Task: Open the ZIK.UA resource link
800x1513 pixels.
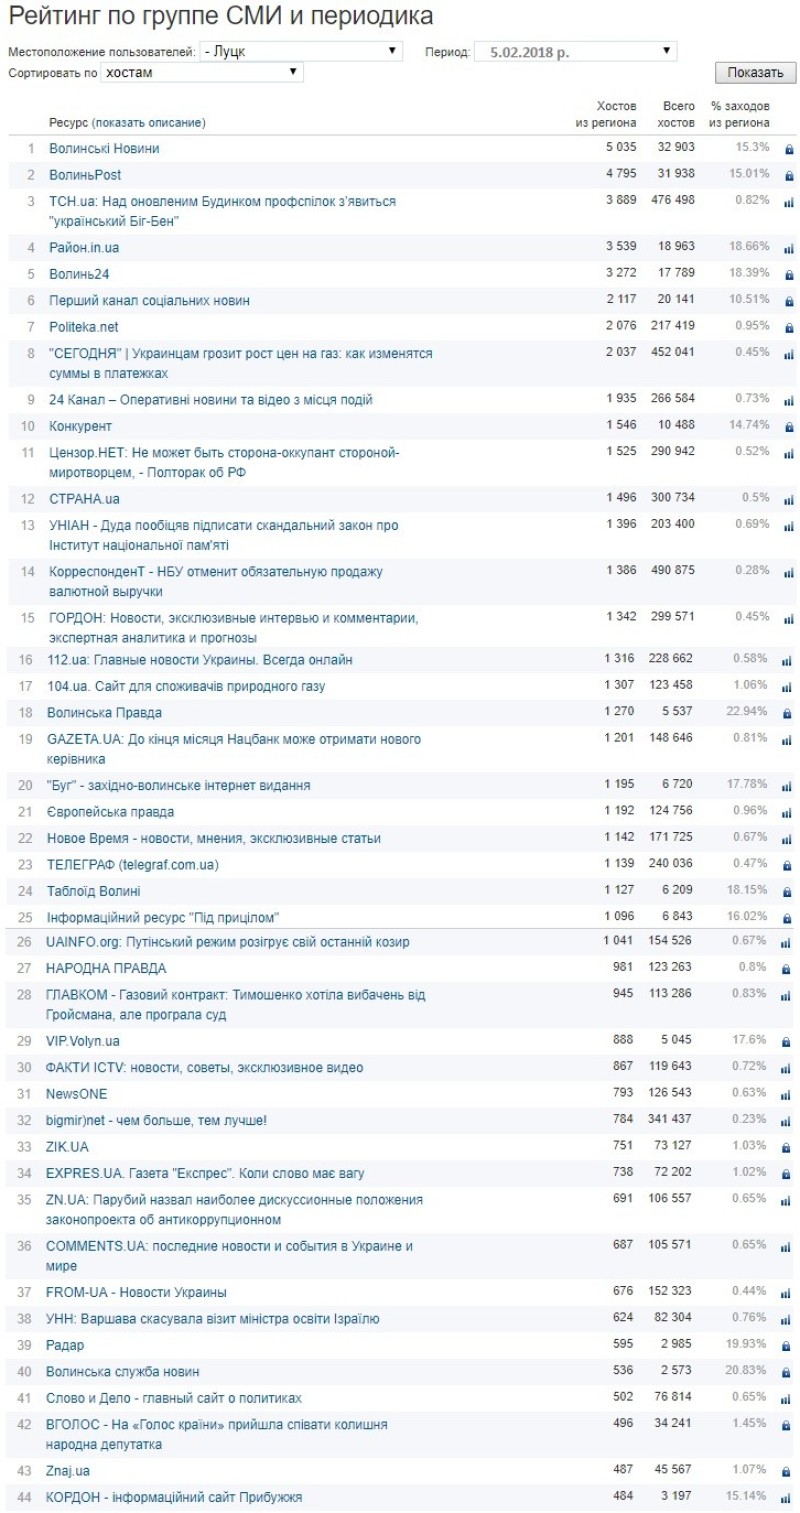Action: pyautogui.click(x=67, y=1146)
